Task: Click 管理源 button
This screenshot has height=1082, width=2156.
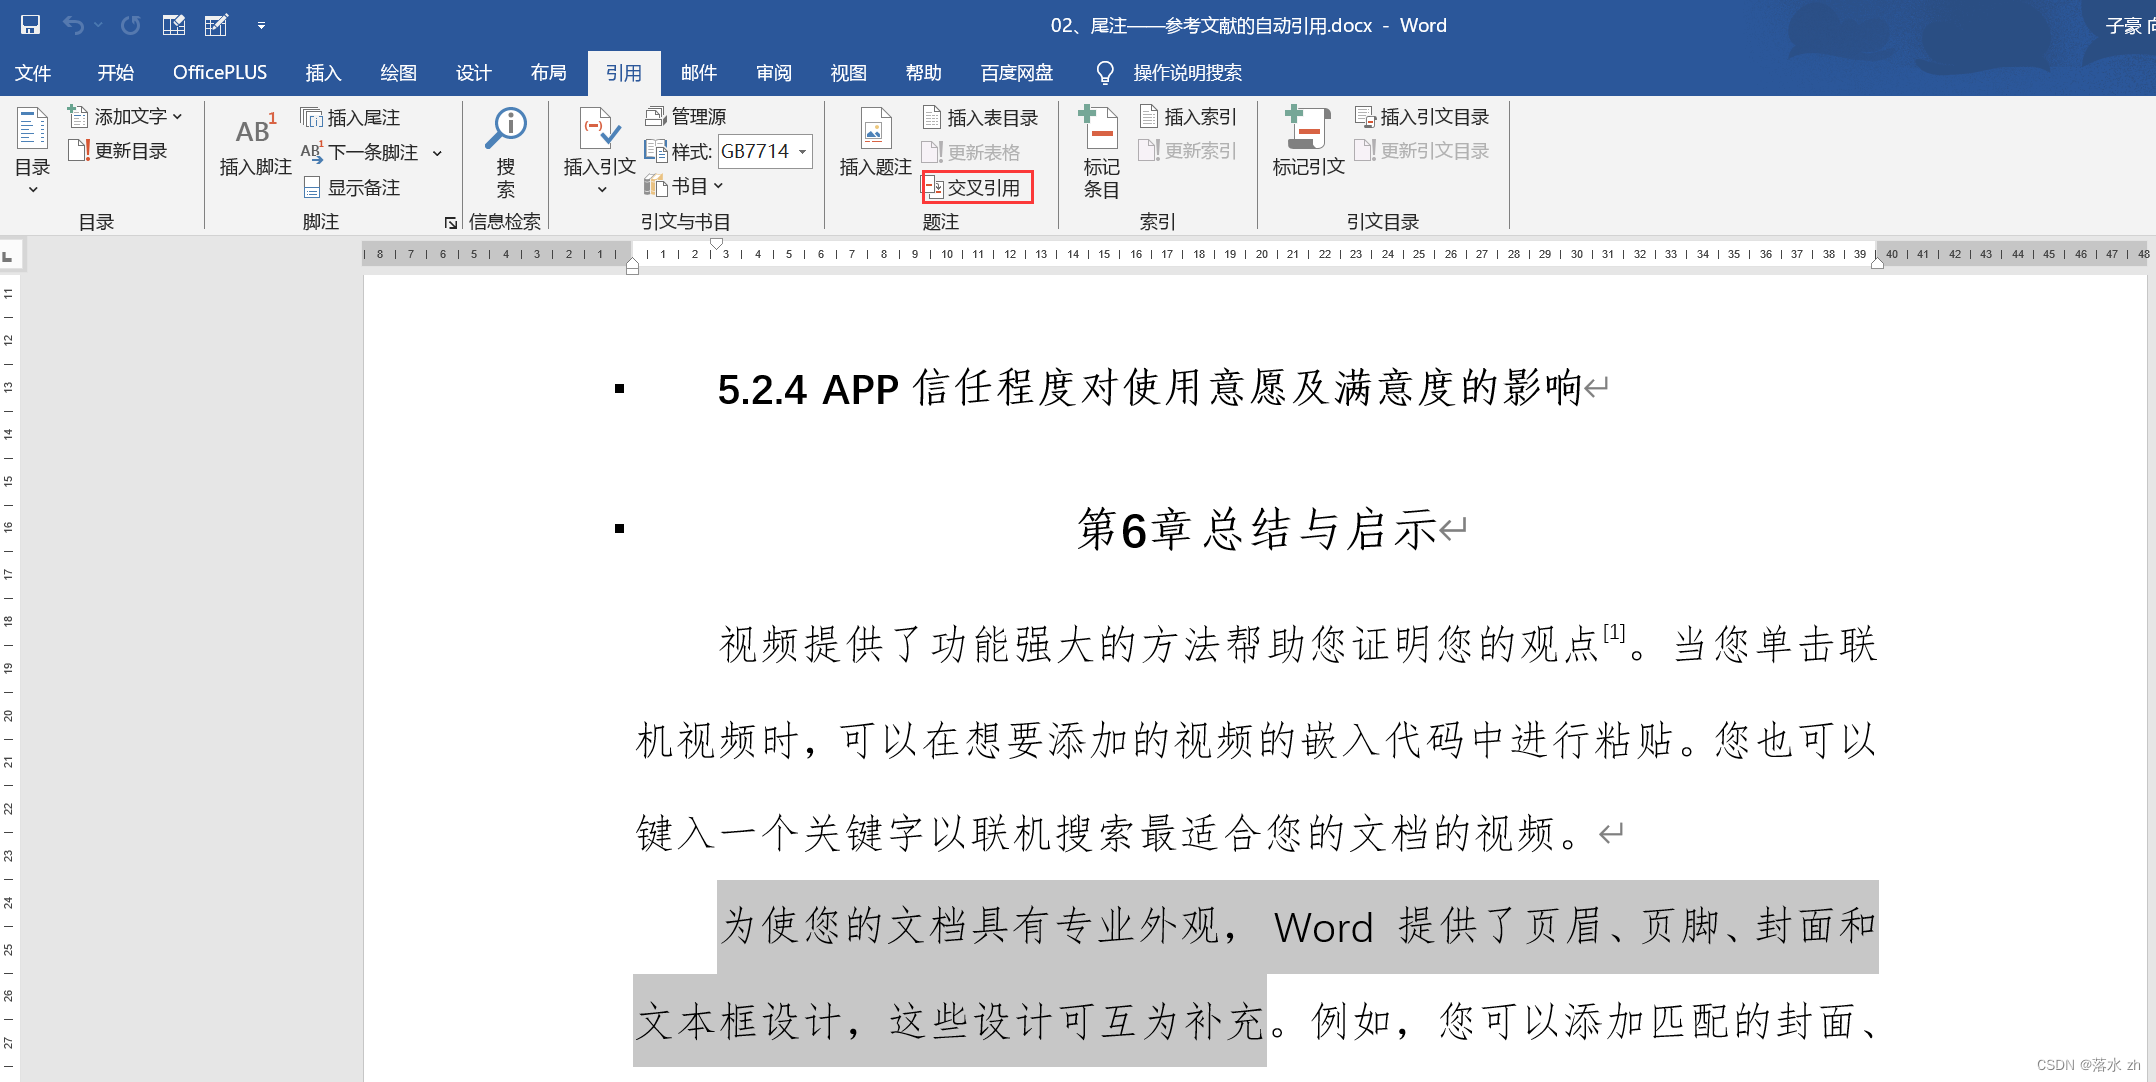Action: 686,117
